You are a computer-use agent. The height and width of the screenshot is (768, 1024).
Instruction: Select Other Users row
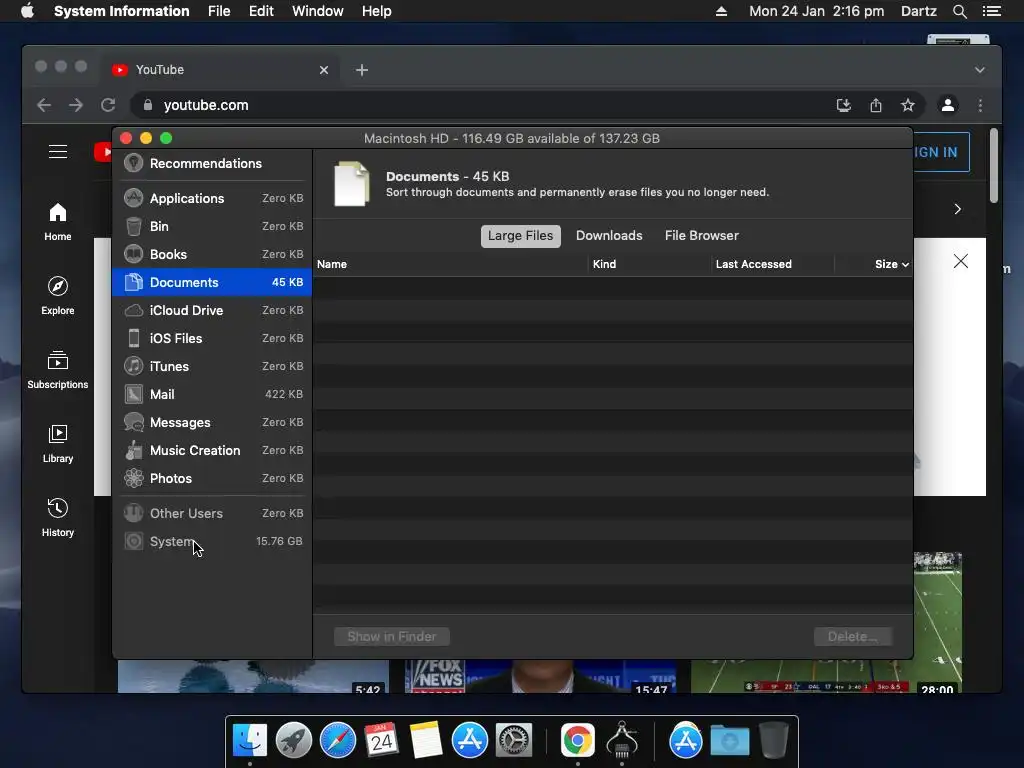(x=212, y=513)
